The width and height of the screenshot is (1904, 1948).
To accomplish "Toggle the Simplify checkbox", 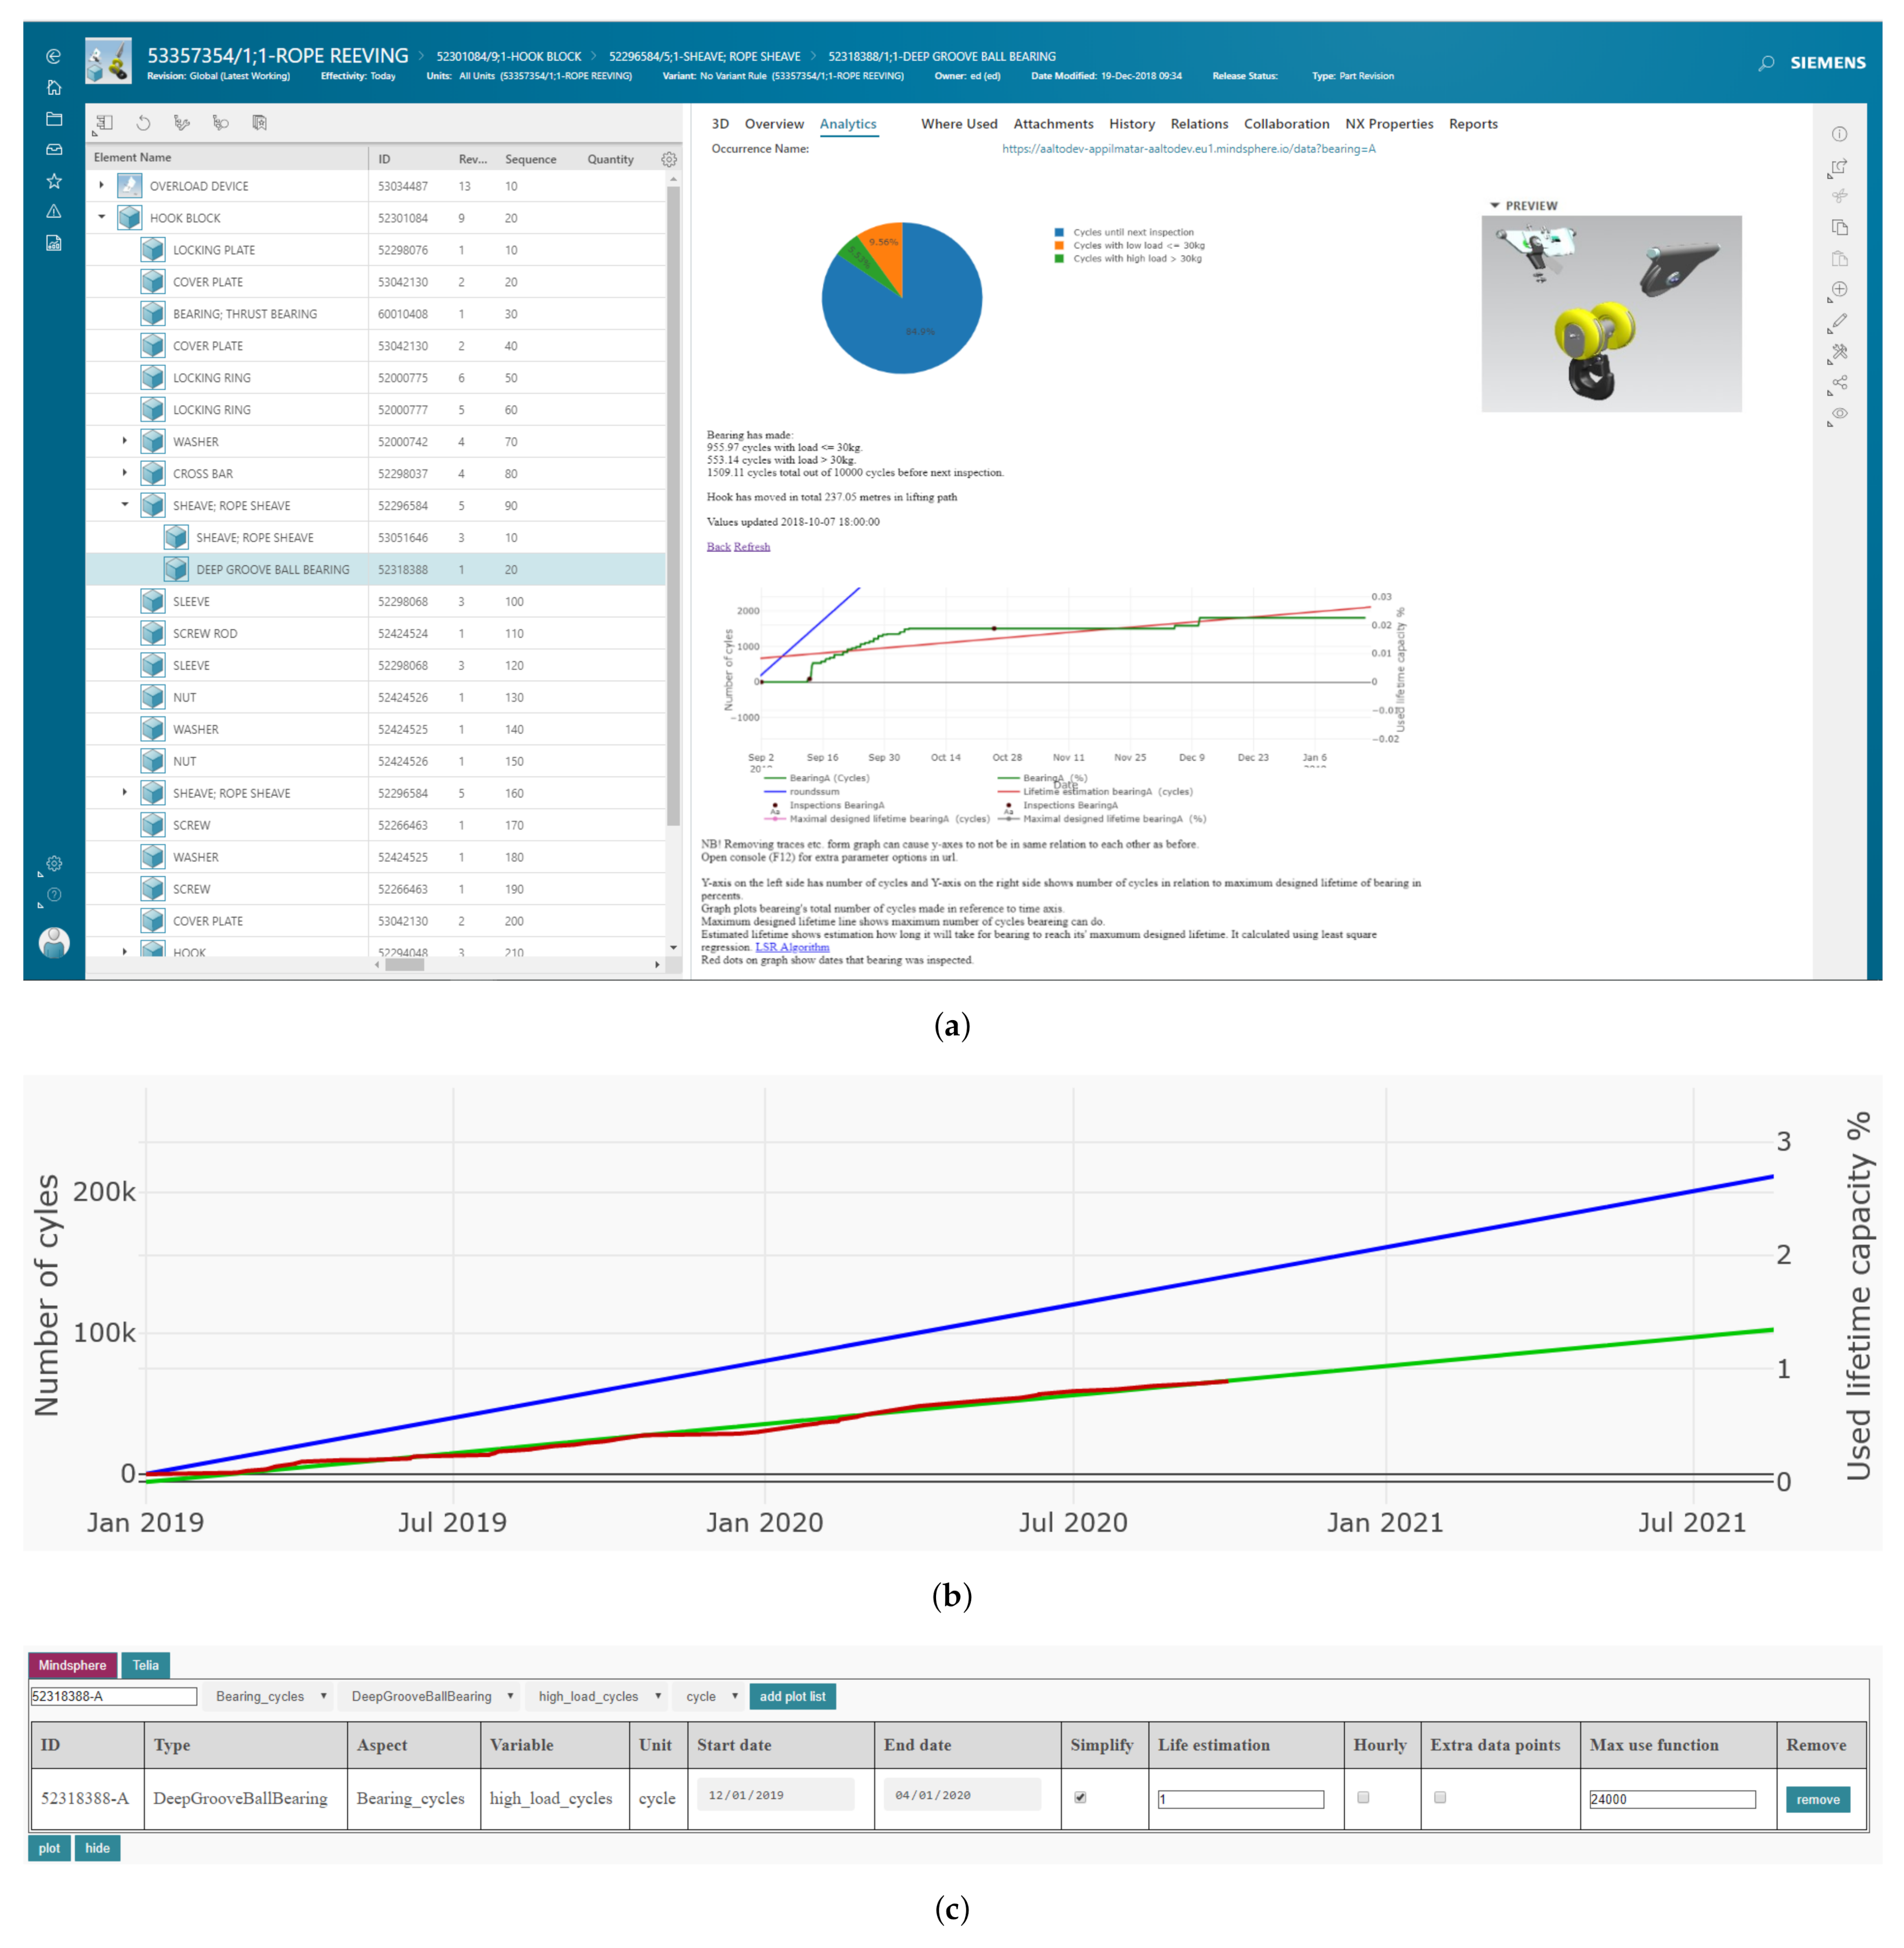I will tap(1080, 1797).
